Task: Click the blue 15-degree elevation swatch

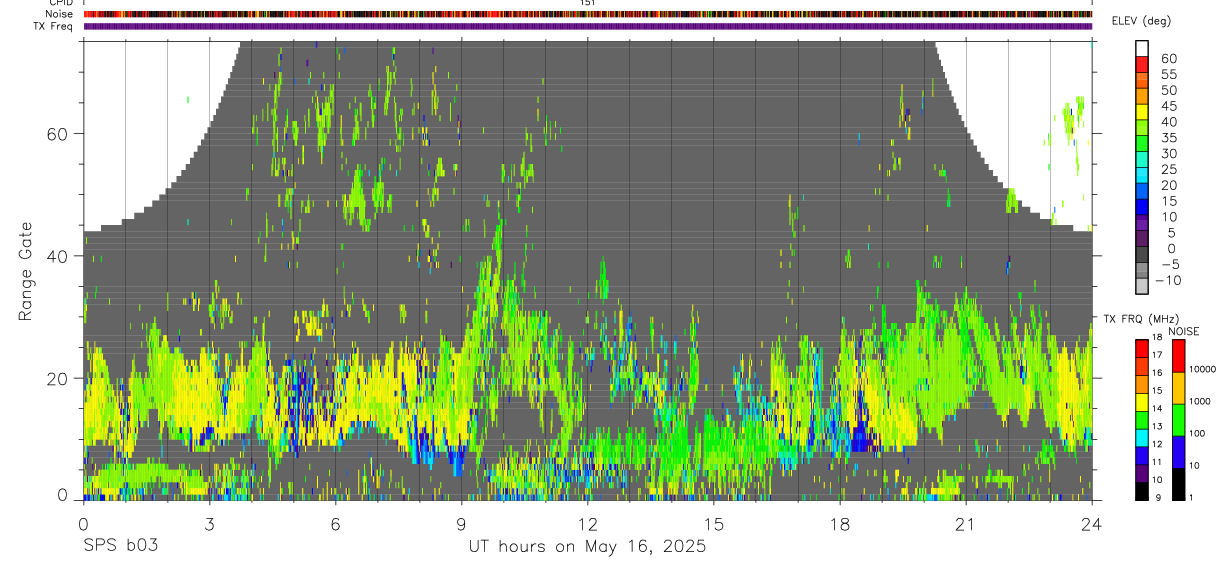Action: (1142, 209)
